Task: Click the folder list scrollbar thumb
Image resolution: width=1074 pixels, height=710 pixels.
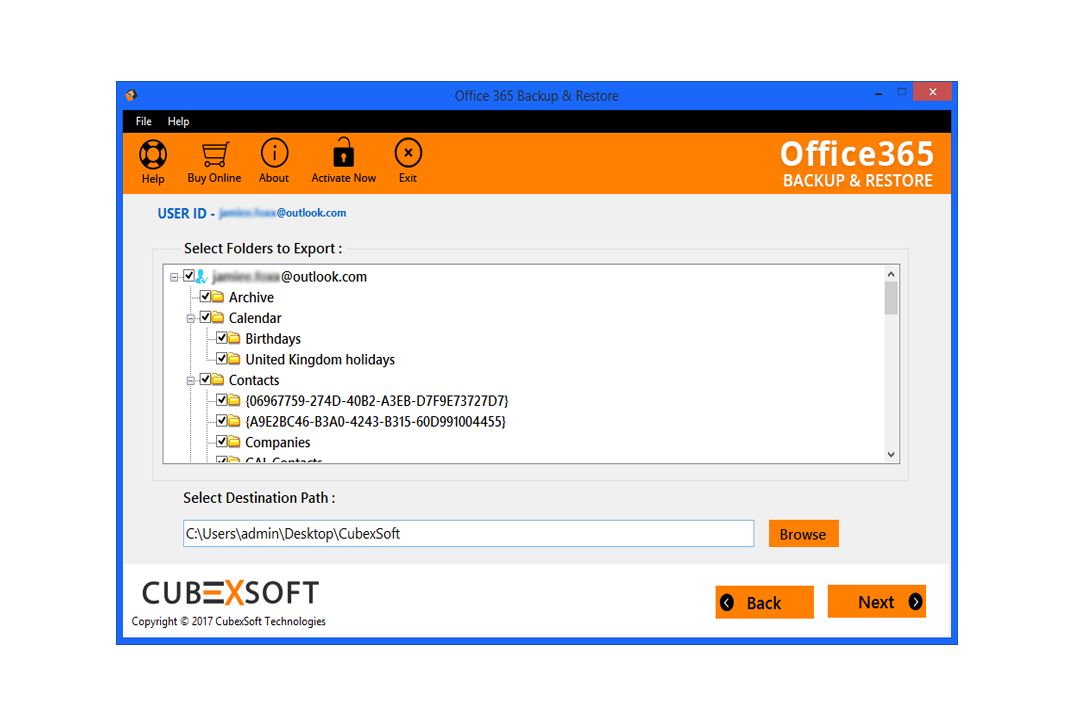Action: point(891,299)
